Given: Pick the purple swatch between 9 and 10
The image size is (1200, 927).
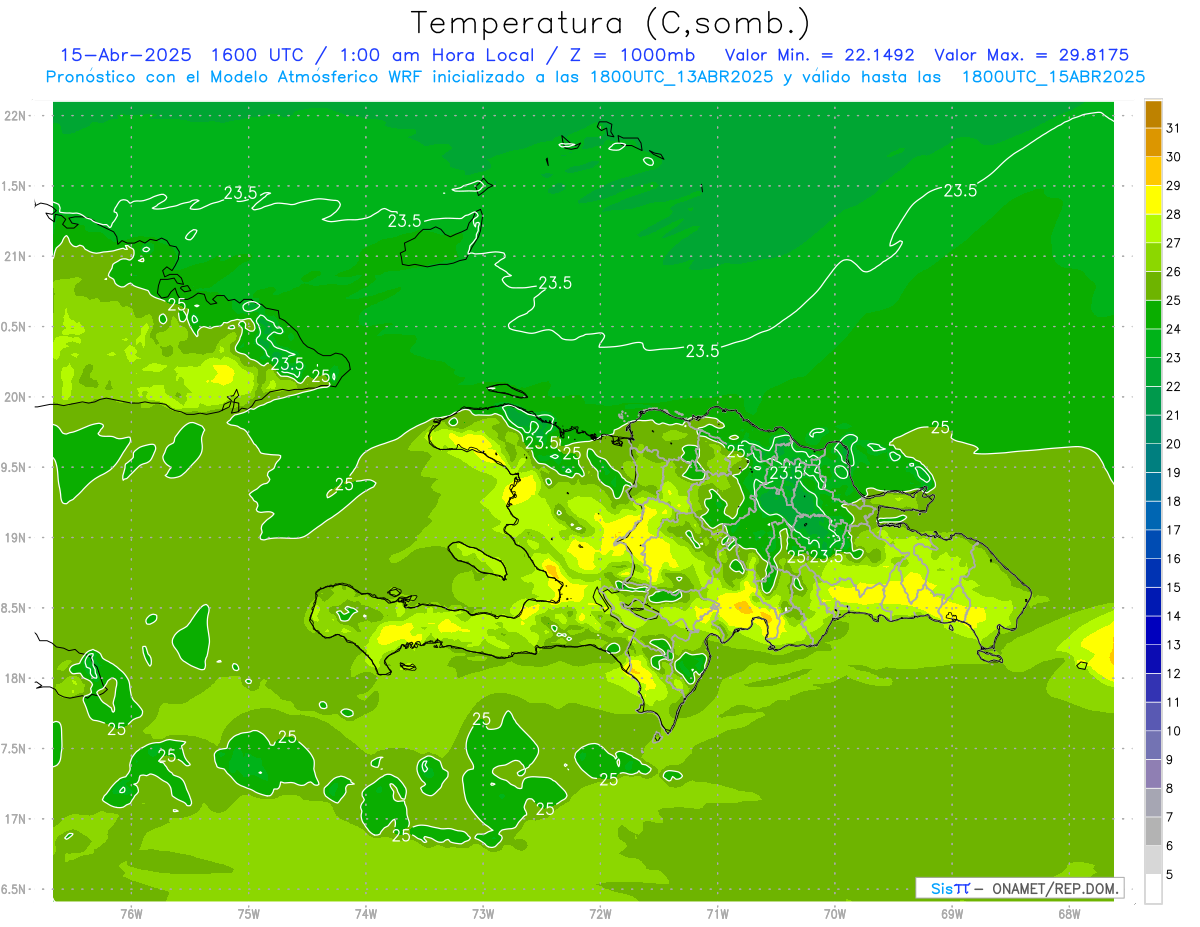Looking at the screenshot, I should (1153, 746).
